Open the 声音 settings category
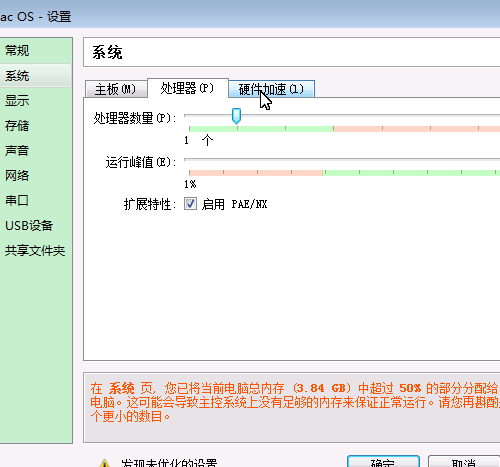The width and height of the screenshot is (500, 467). point(17,151)
